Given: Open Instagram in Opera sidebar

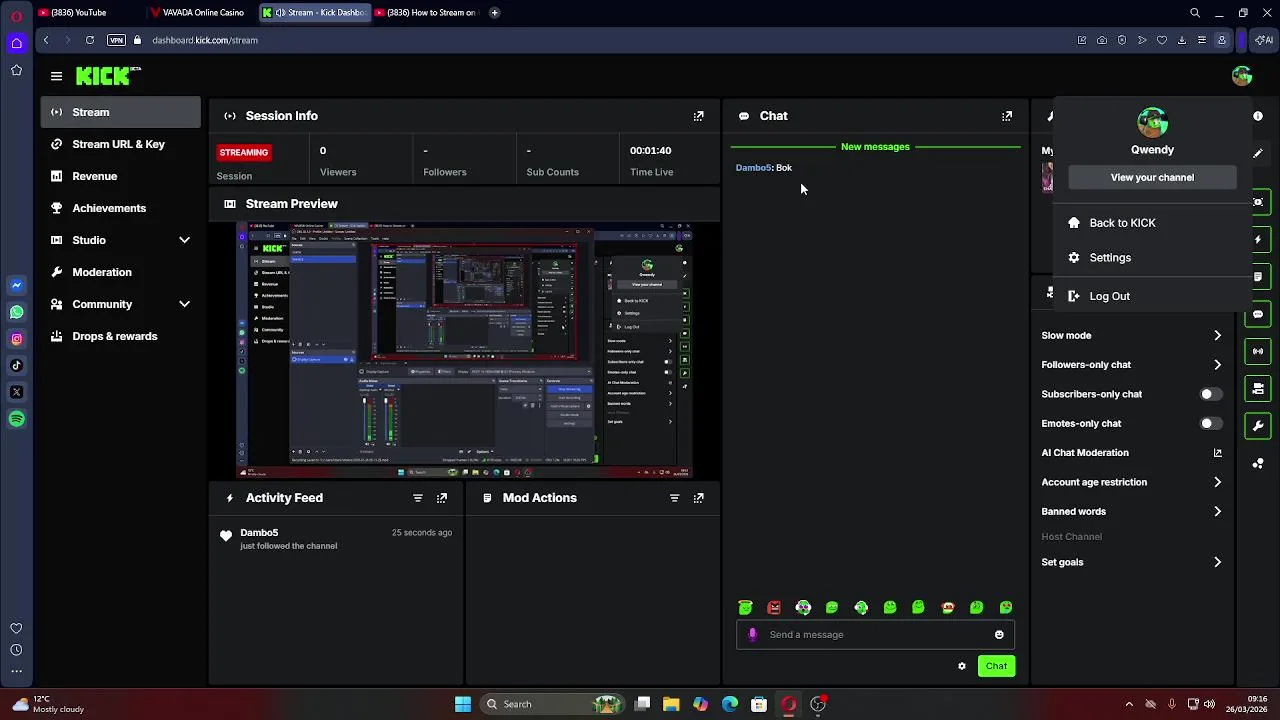Looking at the screenshot, I should pyautogui.click(x=16, y=339).
